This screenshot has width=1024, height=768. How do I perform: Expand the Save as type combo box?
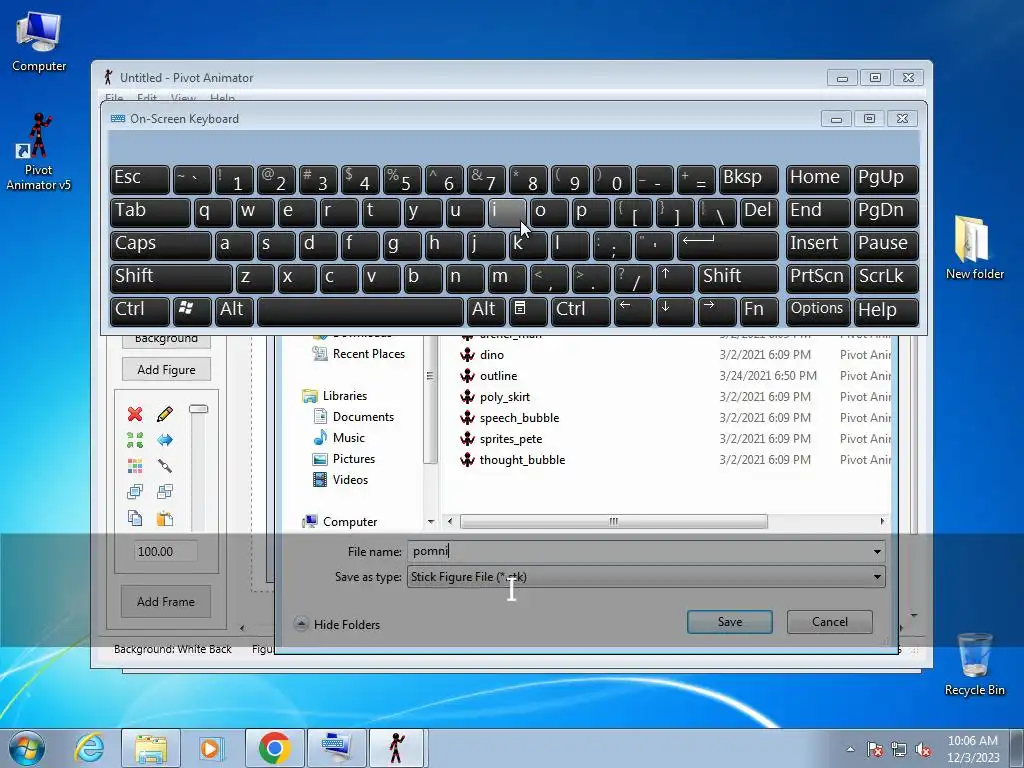(x=646, y=577)
